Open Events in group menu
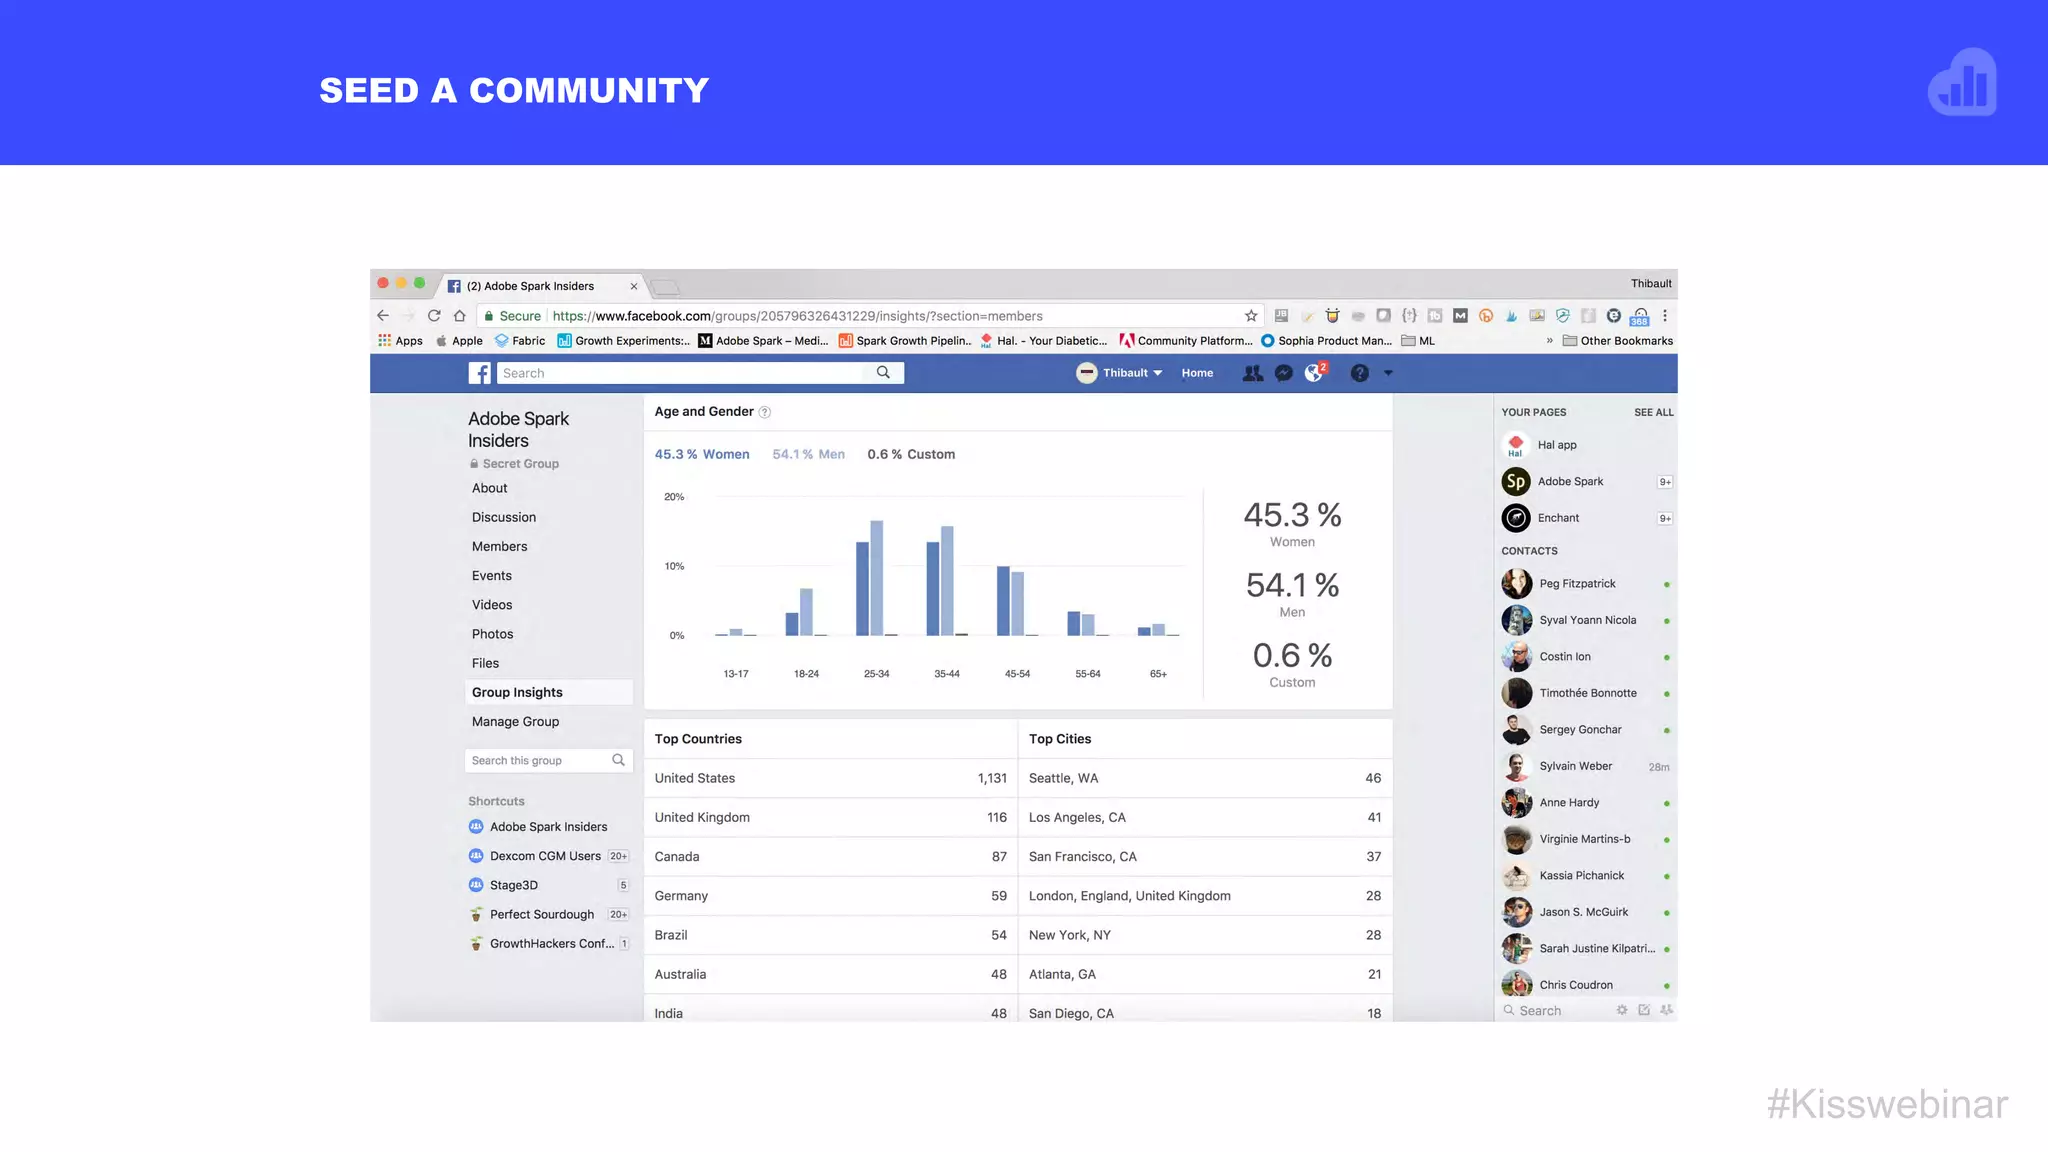The image size is (2048, 1152). [491, 576]
